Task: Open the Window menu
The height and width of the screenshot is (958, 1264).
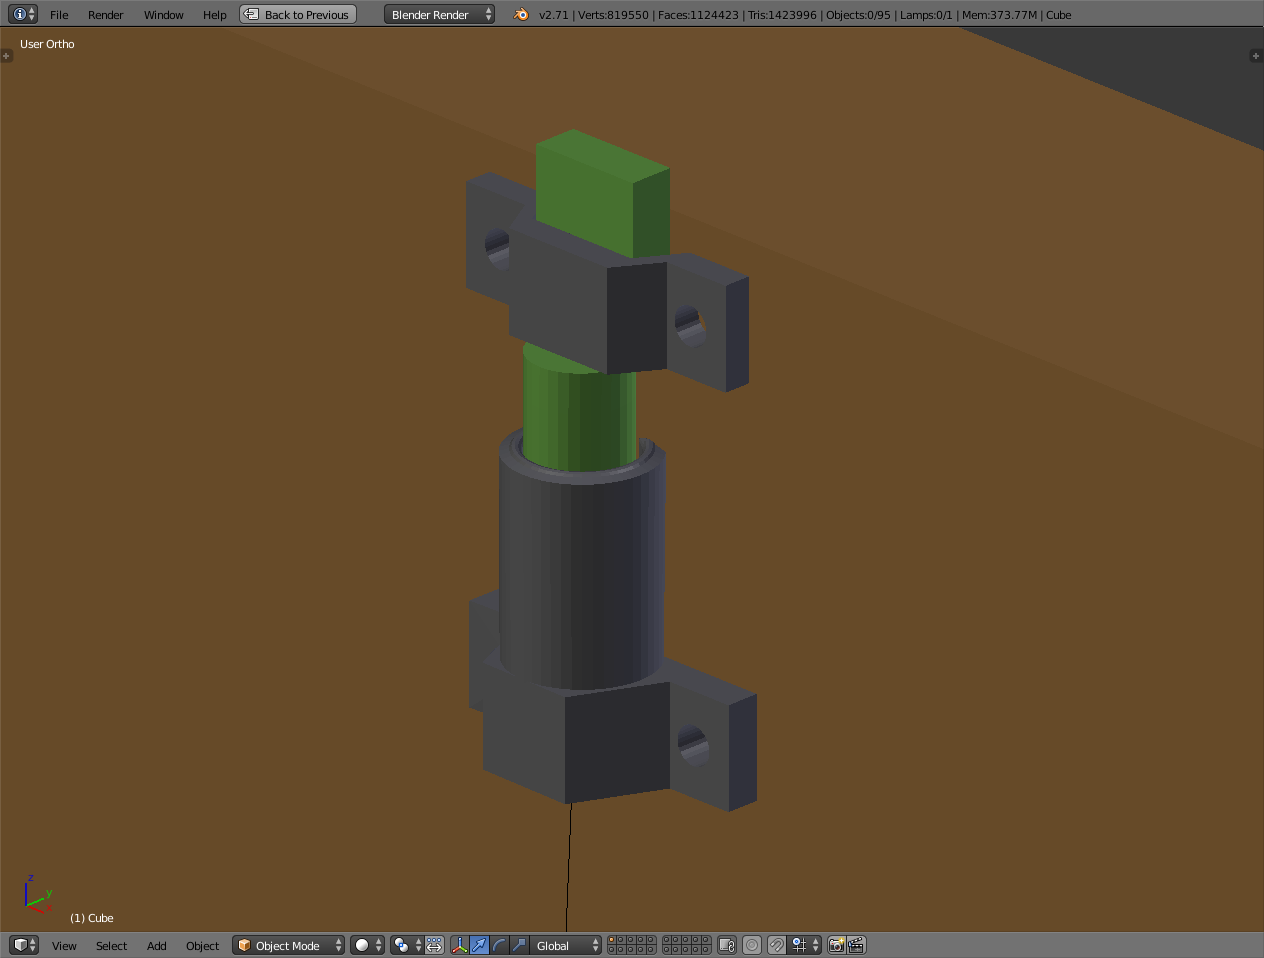Action: pyautogui.click(x=163, y=15)
